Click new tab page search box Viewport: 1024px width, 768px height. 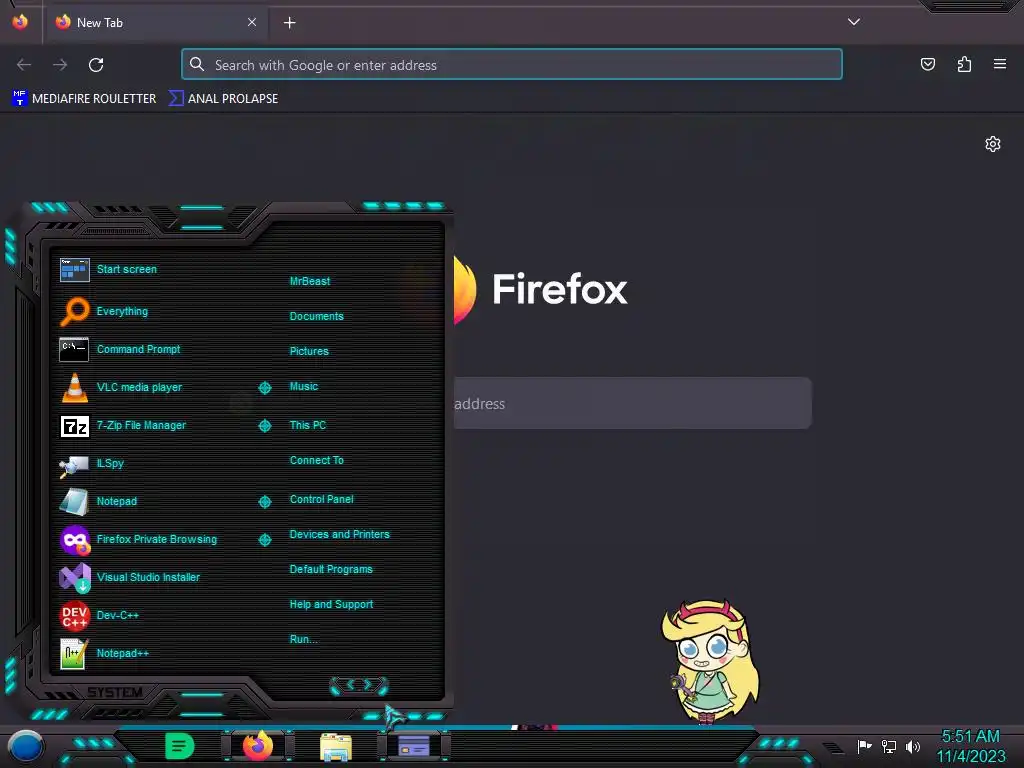[633, 404]
